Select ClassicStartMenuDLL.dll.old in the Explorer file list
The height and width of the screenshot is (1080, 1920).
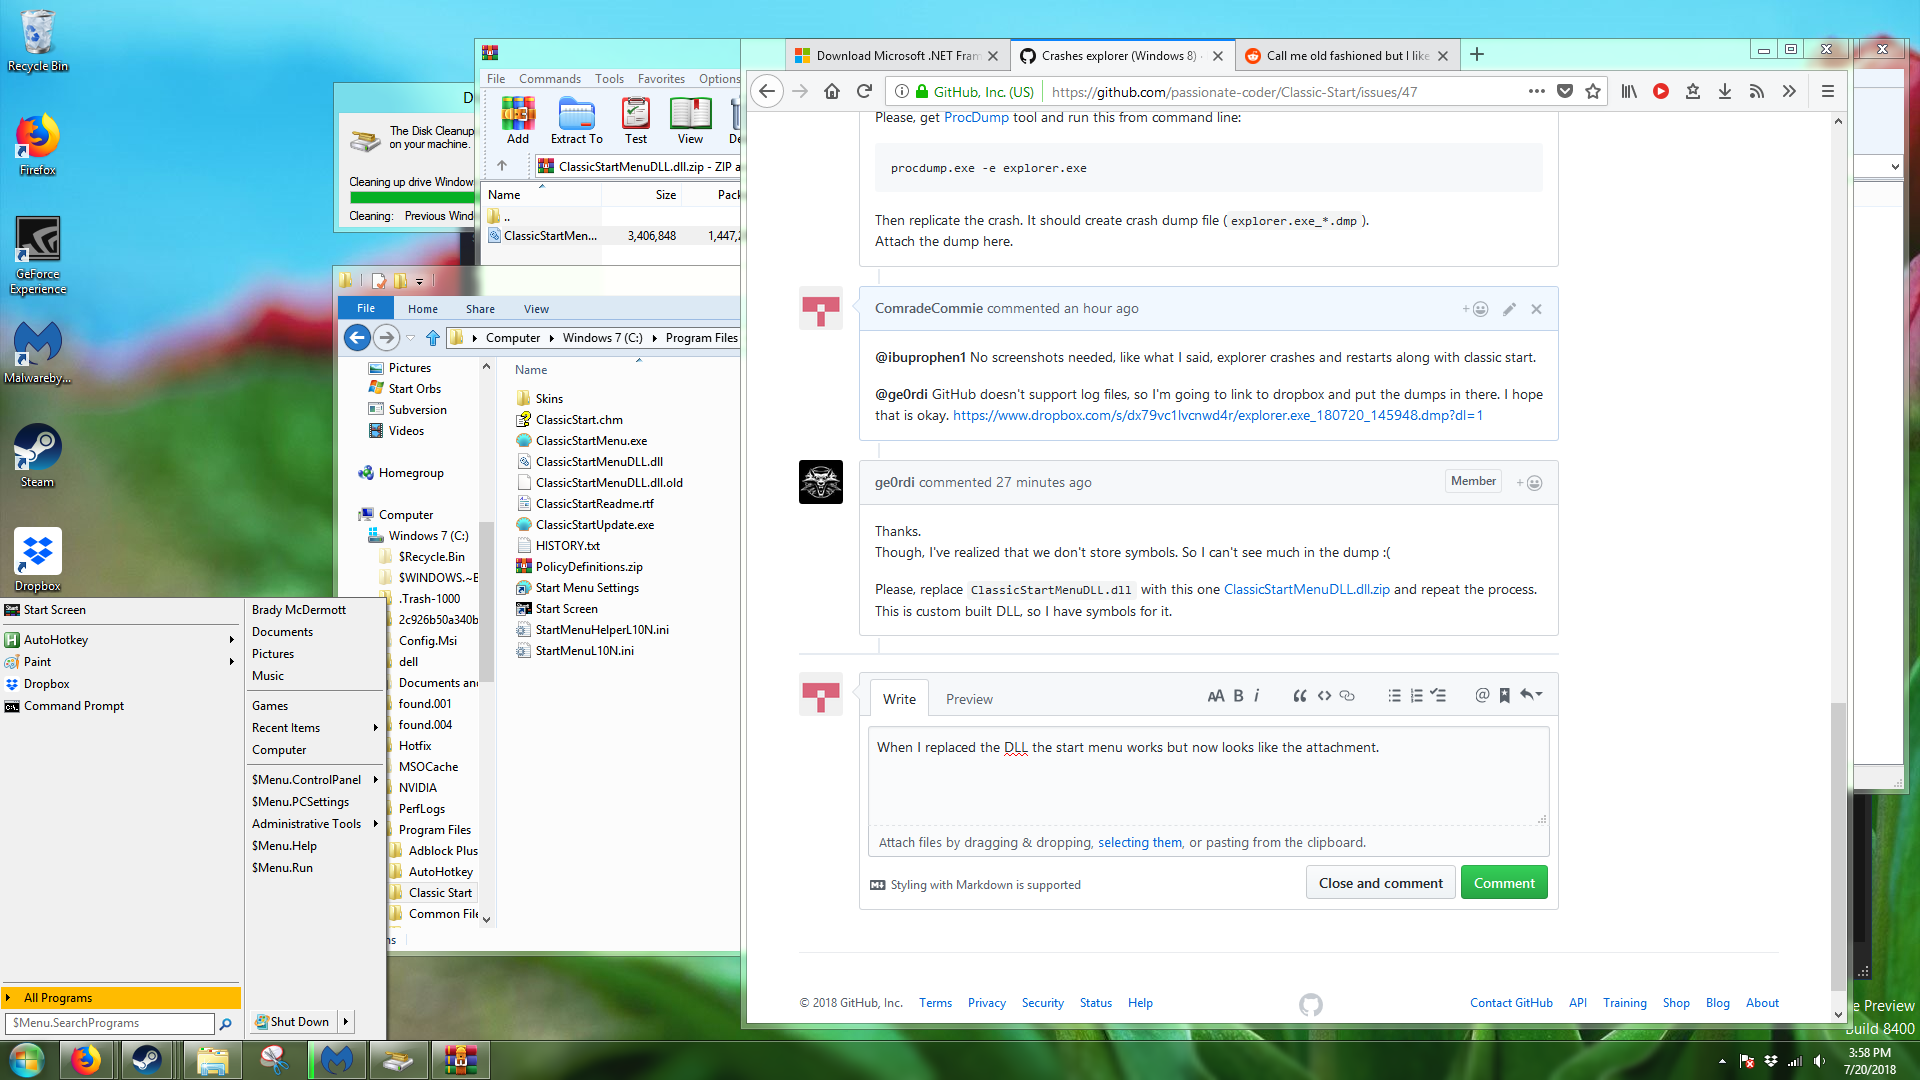tap(609, 483)
